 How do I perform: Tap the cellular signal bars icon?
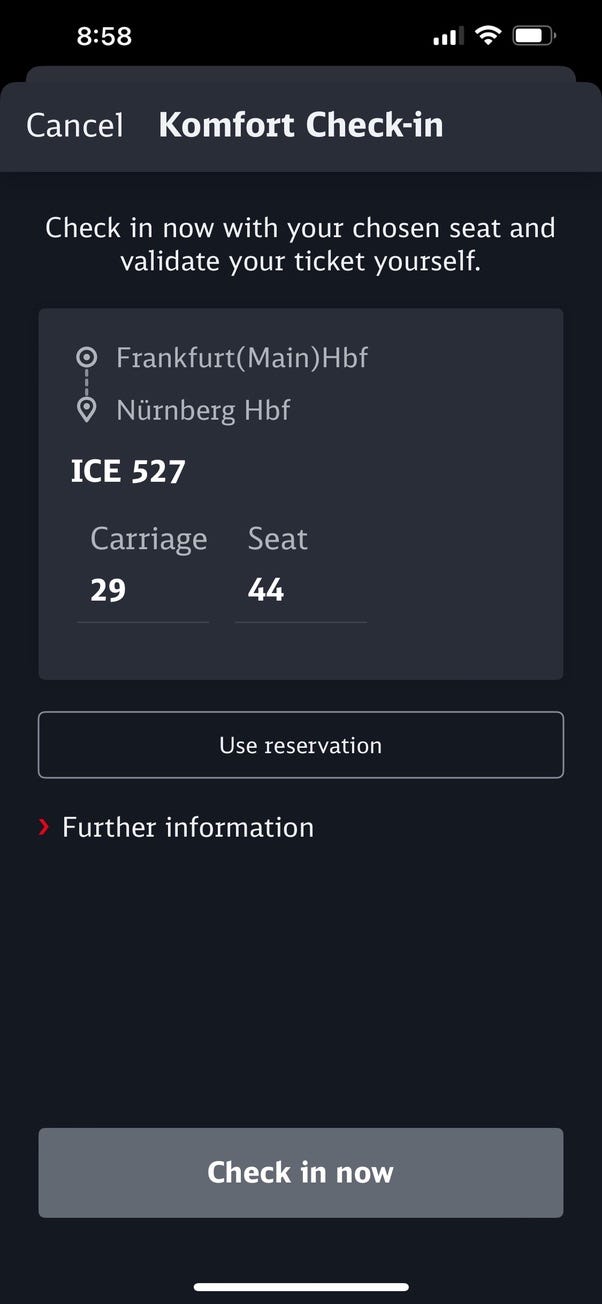click(447, 38)
